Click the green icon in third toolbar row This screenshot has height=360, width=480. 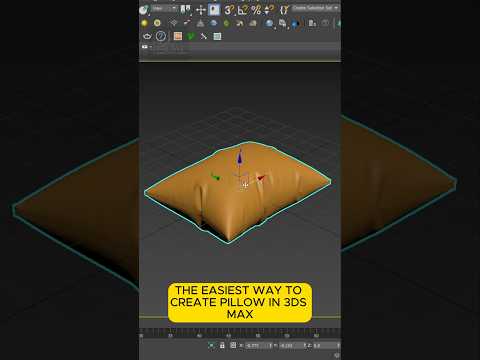click(x=191, y=36)
